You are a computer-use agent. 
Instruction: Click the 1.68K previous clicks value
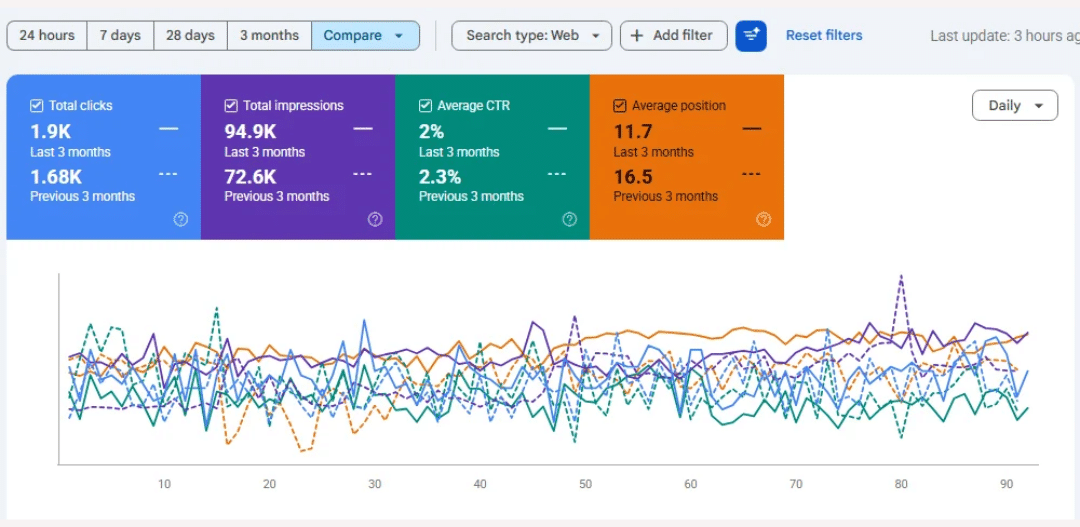click(56, 177)
